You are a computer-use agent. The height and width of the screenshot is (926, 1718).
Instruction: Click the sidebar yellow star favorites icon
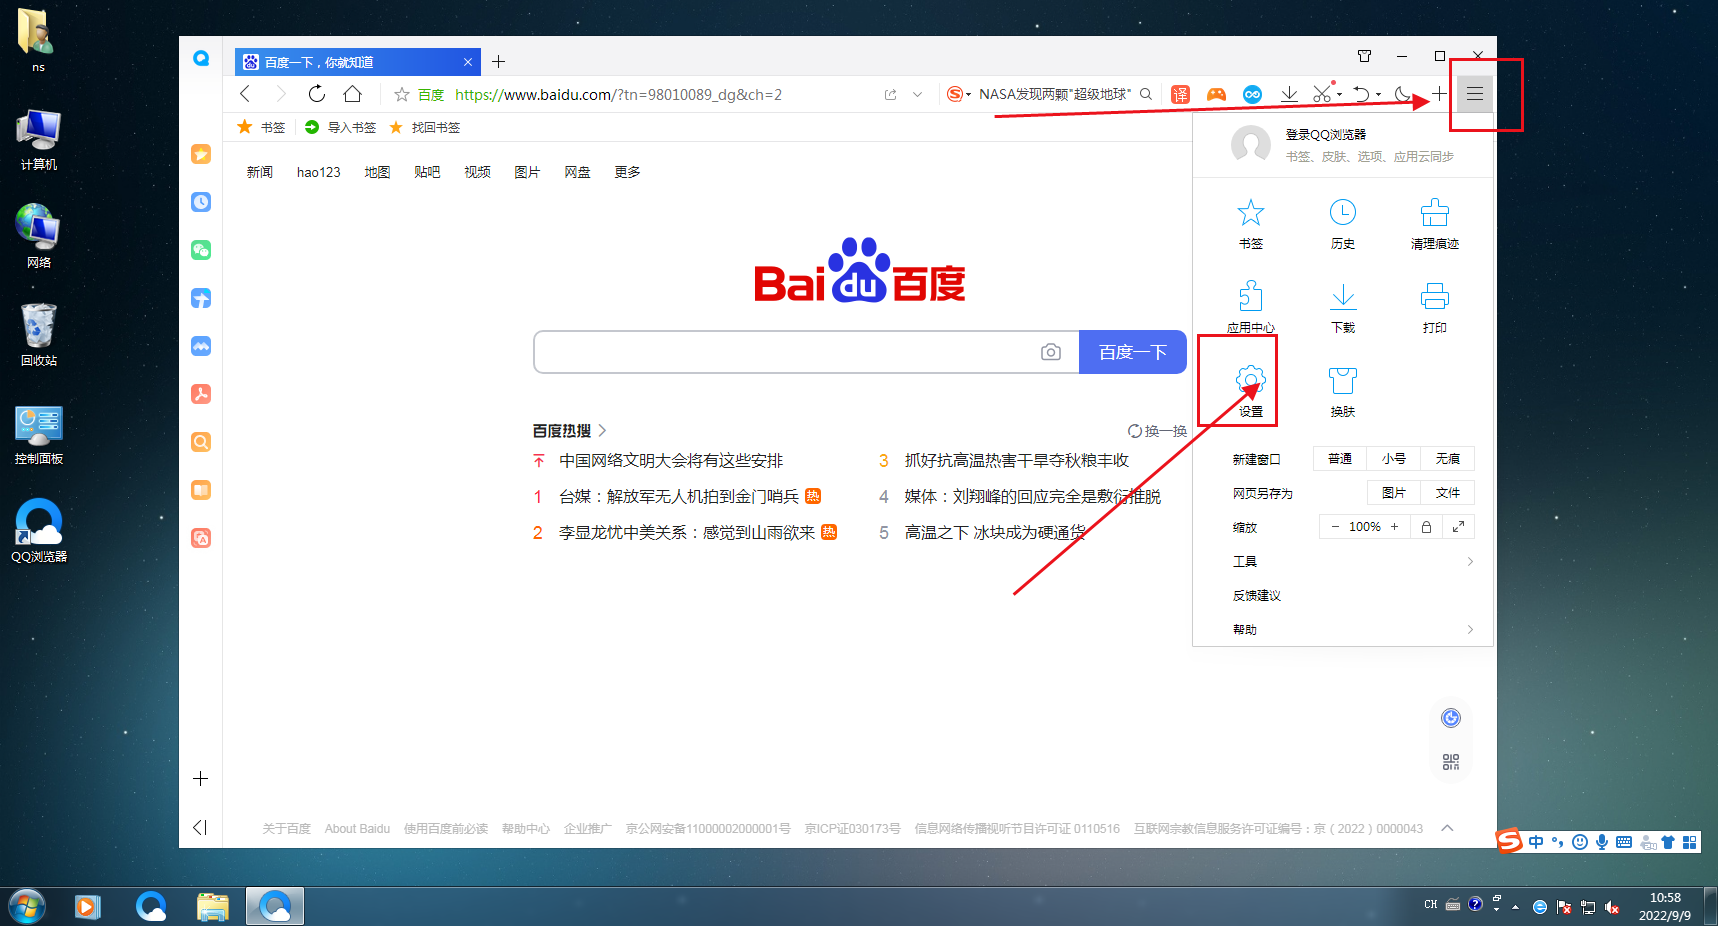click(201, 154)
